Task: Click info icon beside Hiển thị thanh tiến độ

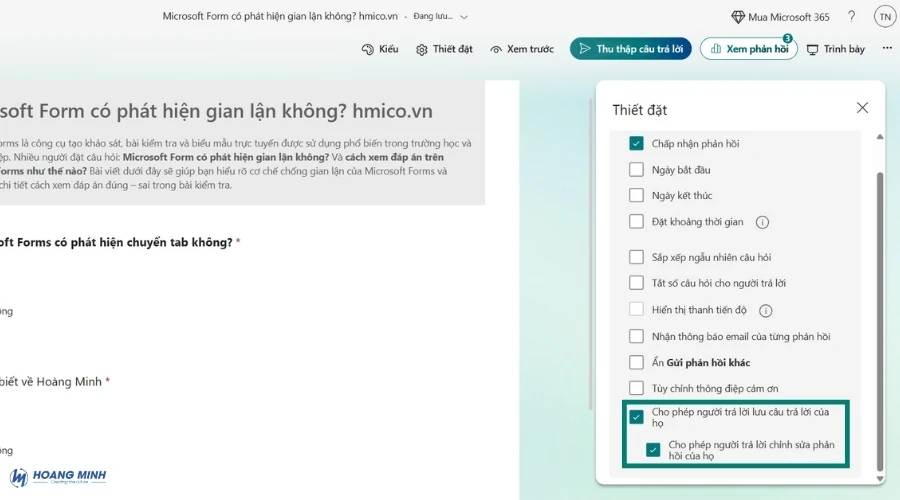Action: [765, 311]
